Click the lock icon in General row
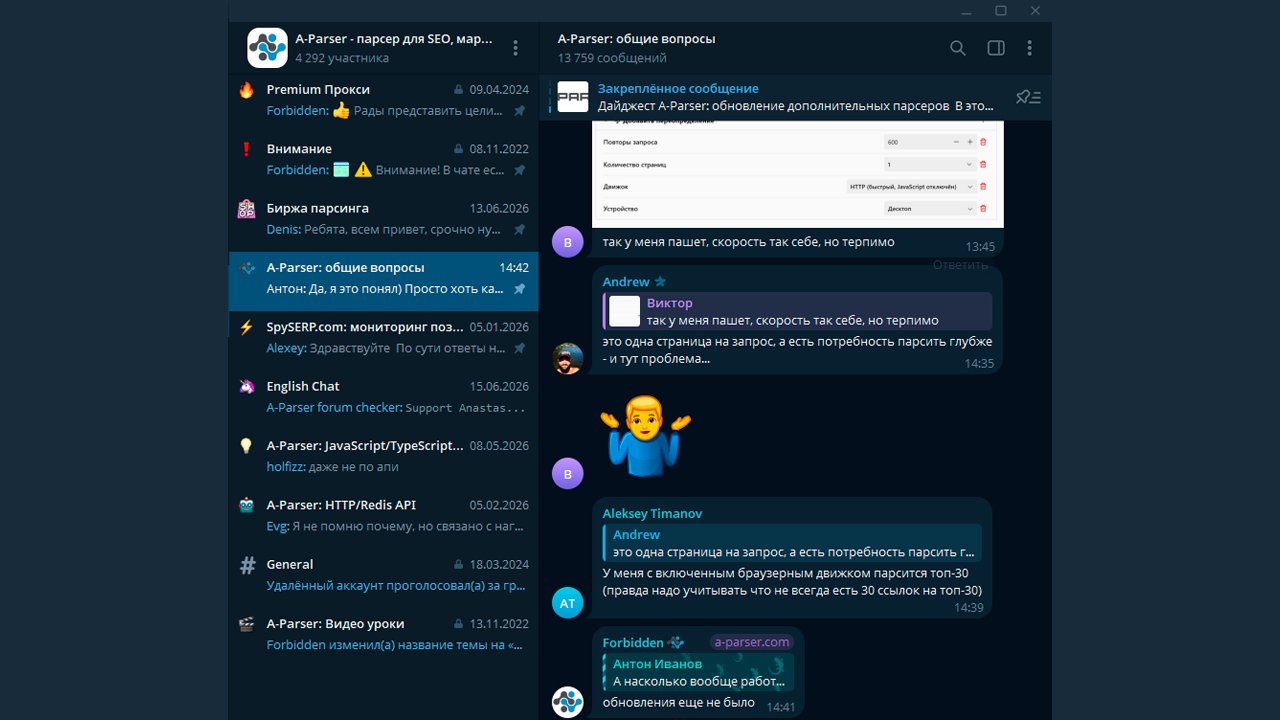 tap(458, 565)
